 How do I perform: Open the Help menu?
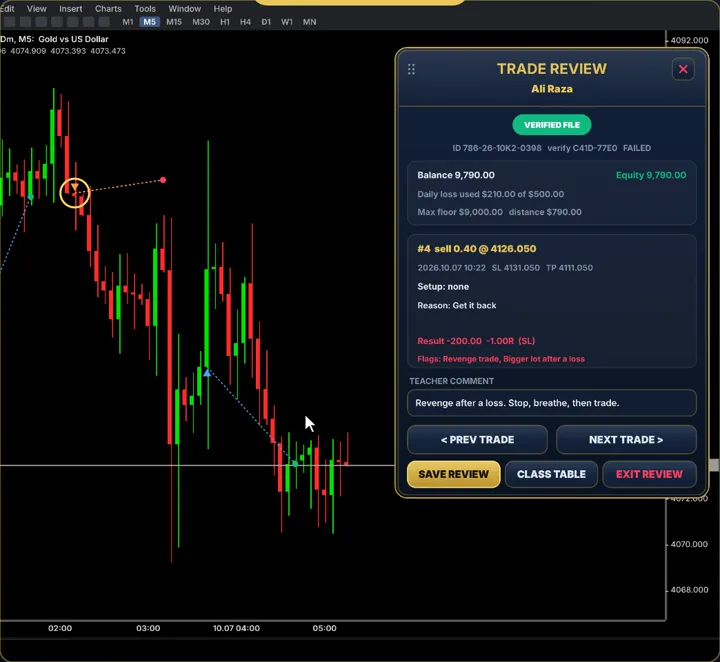pyautogui.click(x=223, y=9)
